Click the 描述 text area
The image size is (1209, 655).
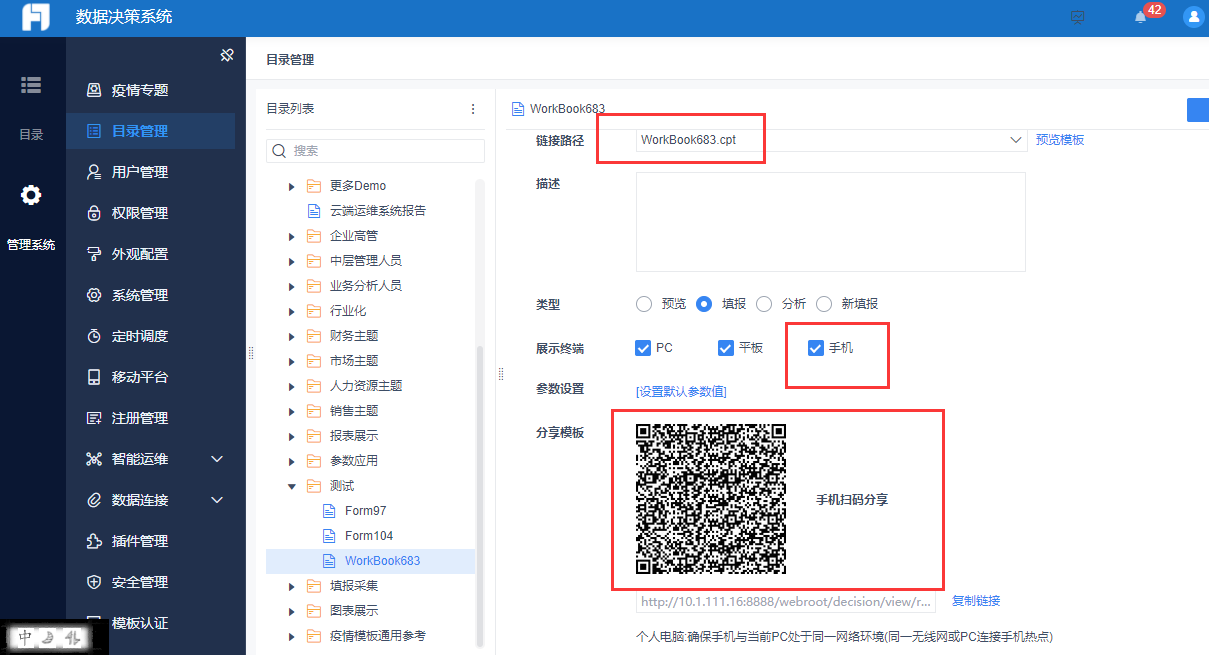pos(831,222)
